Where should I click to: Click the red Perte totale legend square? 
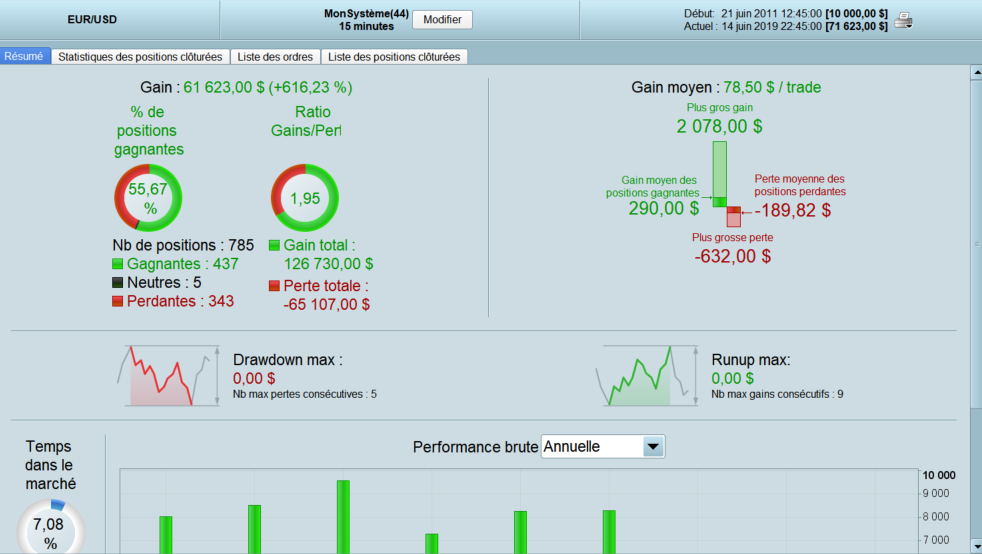click(x=274, y=286)
